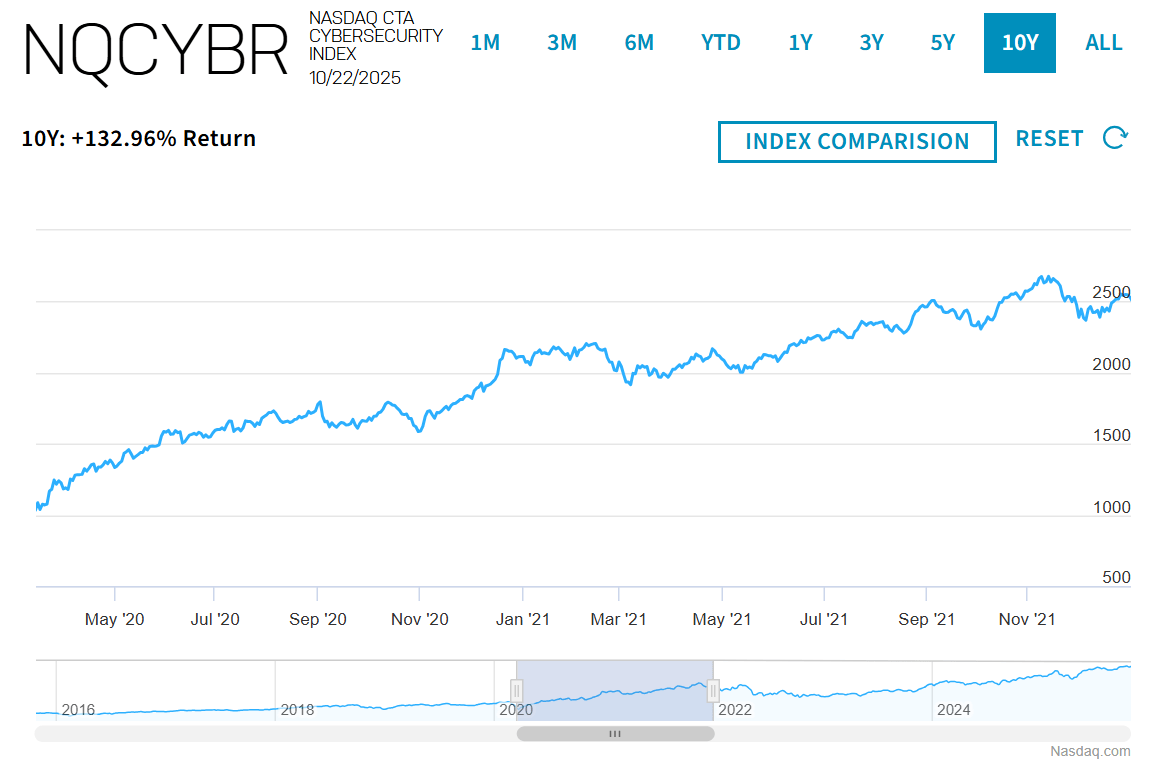This screenshot has height=762, width=1156.
Task: Switch to the 6M range
Action: click(639, 43)
